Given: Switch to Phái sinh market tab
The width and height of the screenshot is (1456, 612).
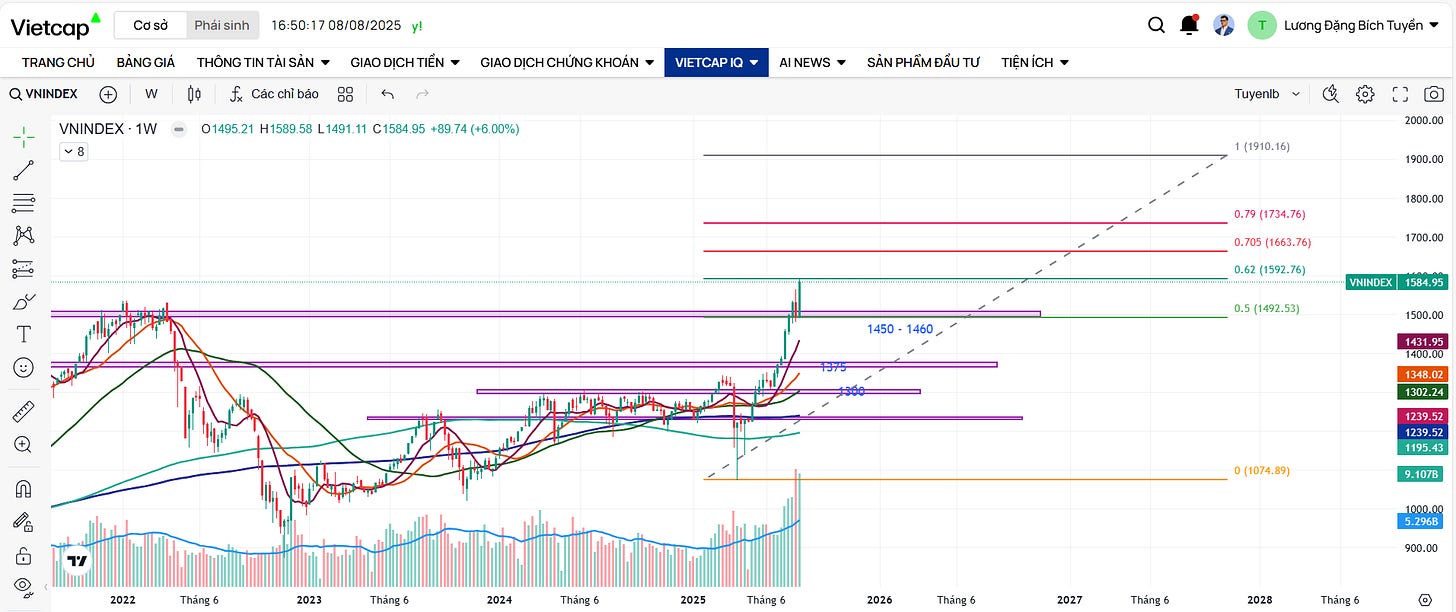Looking at the screenshot, I should (222, 25).
